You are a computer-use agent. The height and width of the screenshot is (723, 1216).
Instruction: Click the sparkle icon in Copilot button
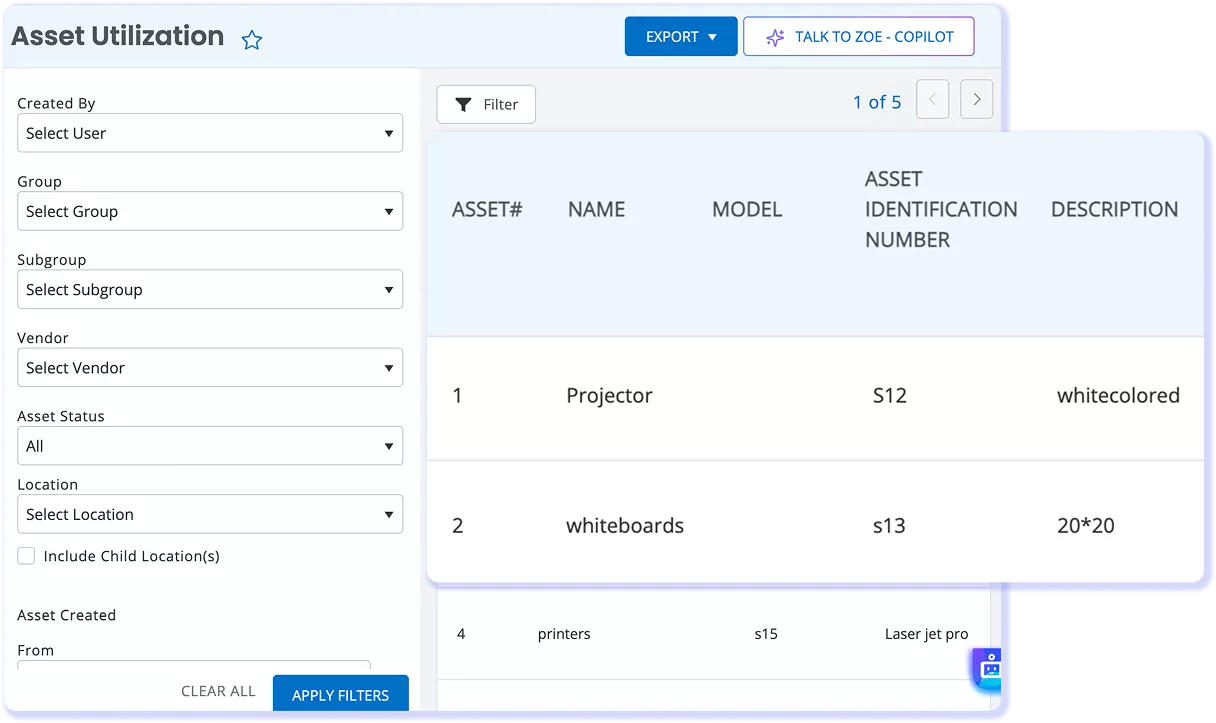point(775,38)
